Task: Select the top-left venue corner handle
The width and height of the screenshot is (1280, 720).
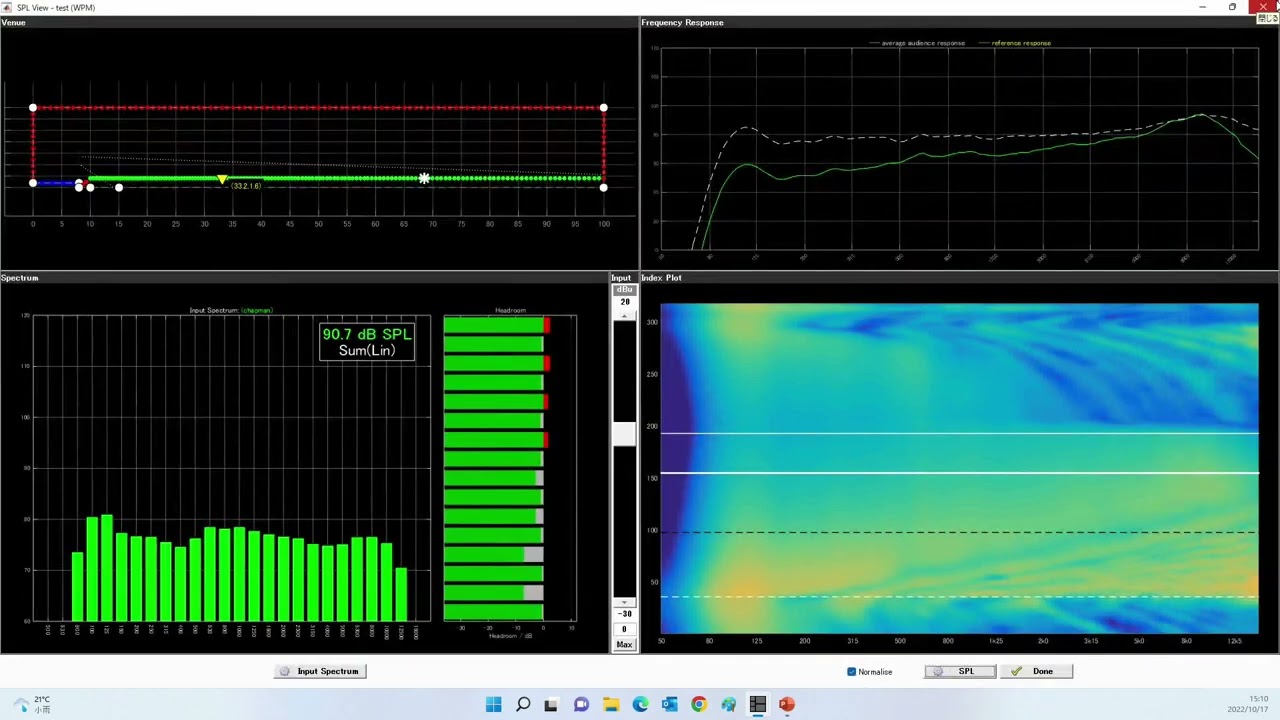Action: click(x=33, y=107)
